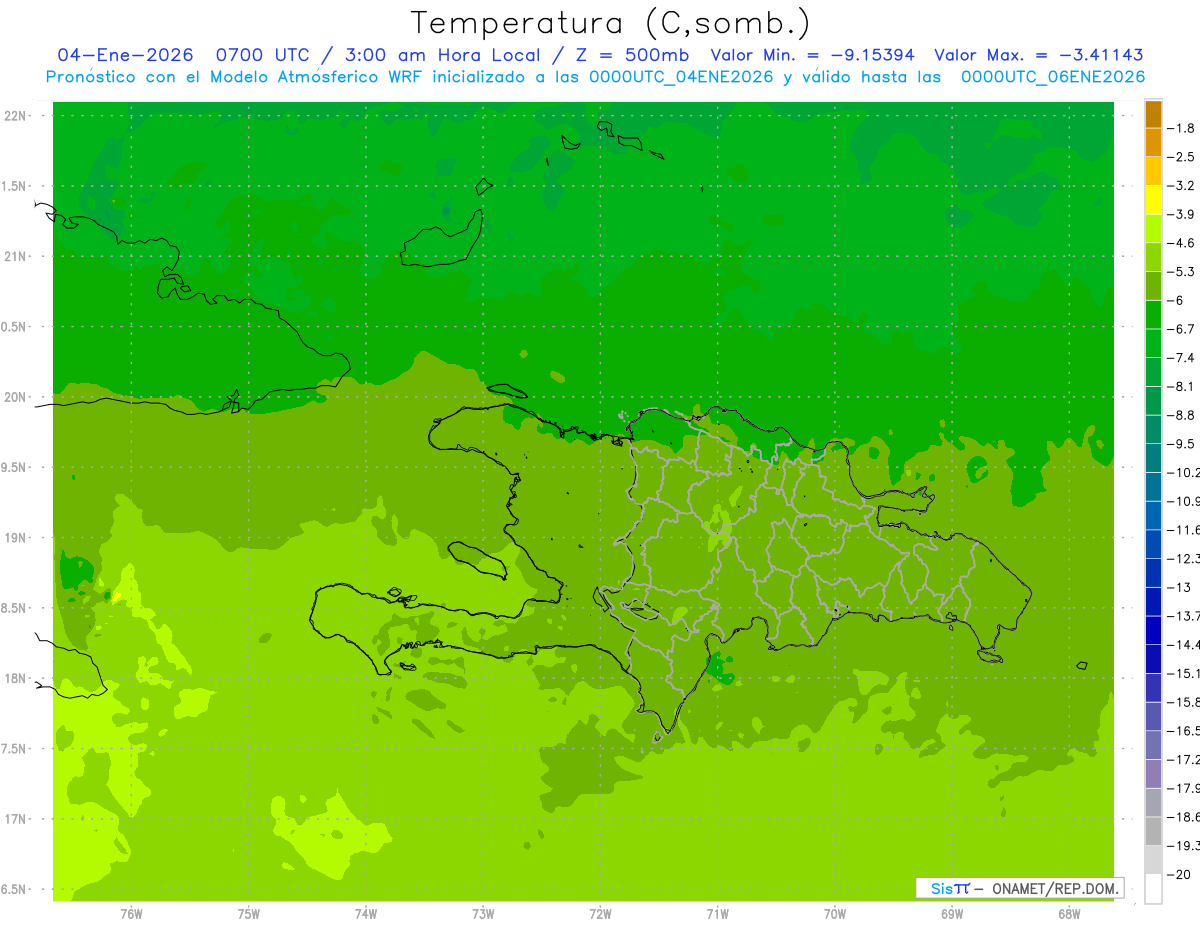
Task: Click the 17N latitude label
Action: (x=14, y=819)
